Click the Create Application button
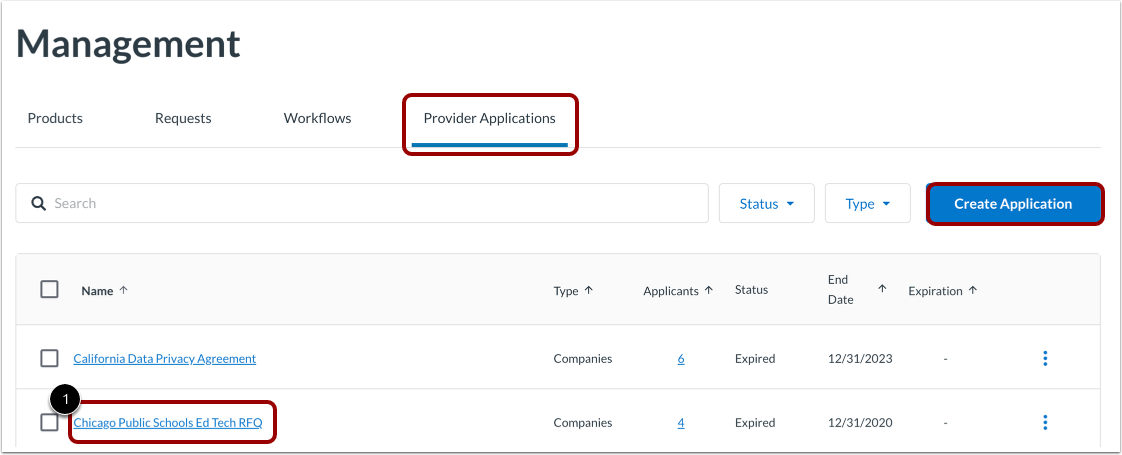Viewport: 1122px width, 455px height. tap(1013, 204)
